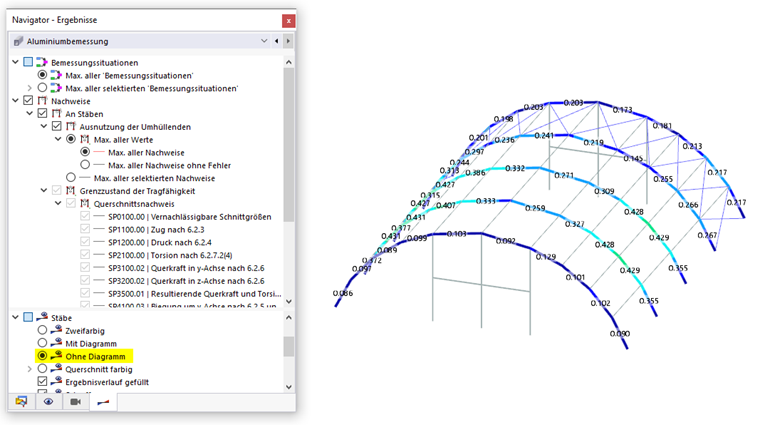Click the Nachweise design-check icon

tap(42, 101)
